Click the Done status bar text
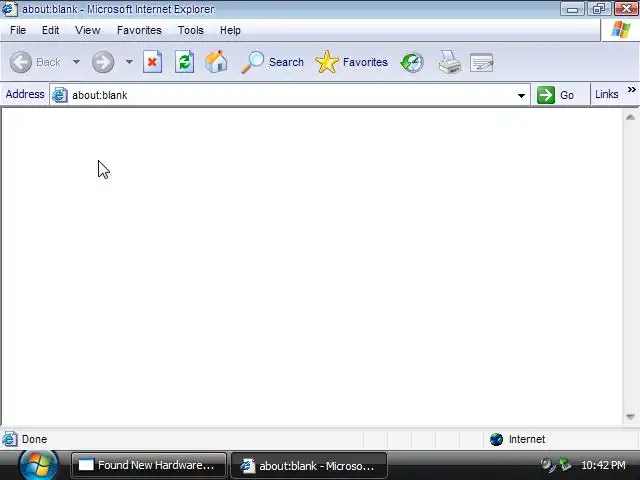640x480 pixels. coord(35,440)
